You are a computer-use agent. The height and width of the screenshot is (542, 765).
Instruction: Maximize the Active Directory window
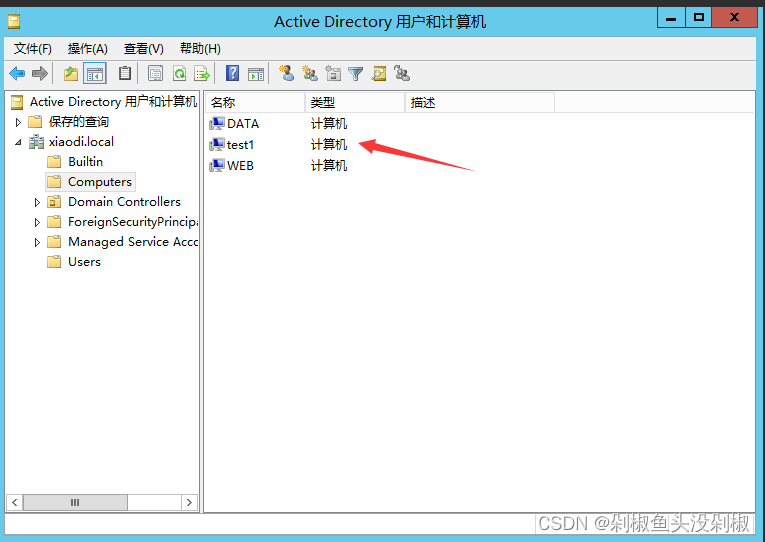699,18
